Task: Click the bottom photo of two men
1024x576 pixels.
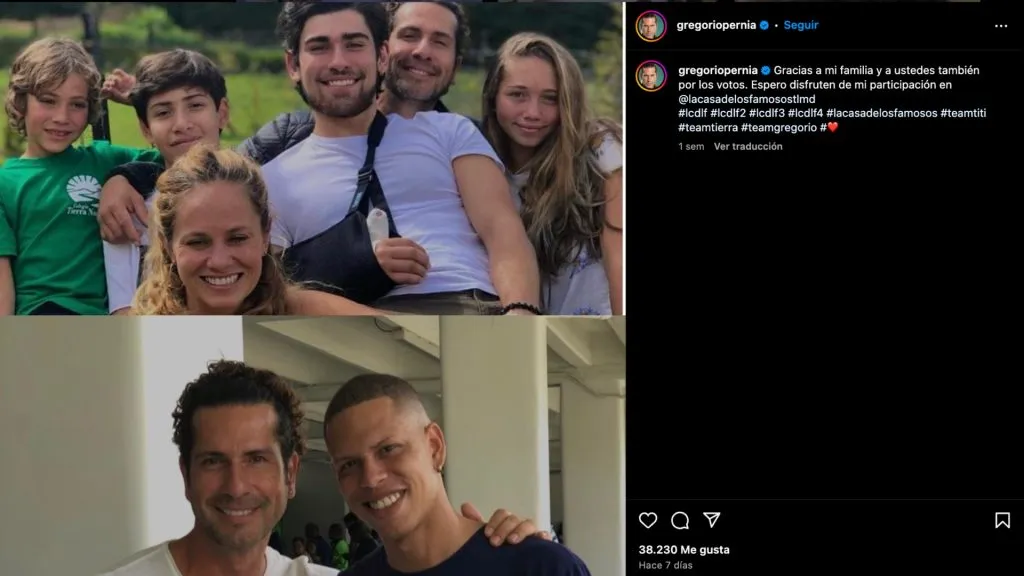Action: point(311,446)
